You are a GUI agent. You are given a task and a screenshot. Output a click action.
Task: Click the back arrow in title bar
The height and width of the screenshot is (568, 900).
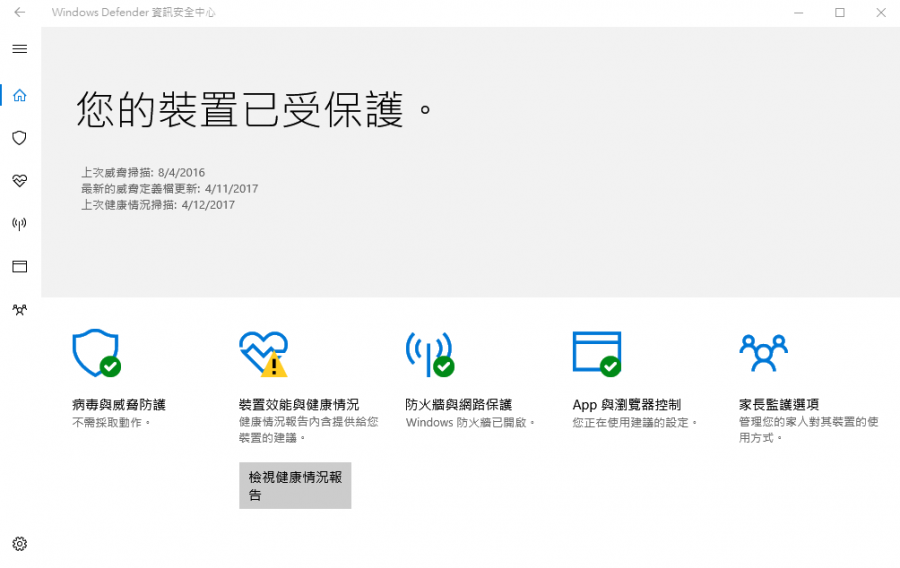pyautogui.click(x=20, y=13)
